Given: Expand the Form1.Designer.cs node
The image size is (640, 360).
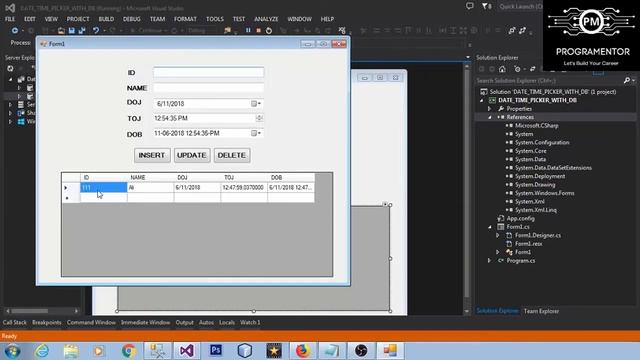Looking at the screenshot, I should pyautogui.click(x=498, y=236).
